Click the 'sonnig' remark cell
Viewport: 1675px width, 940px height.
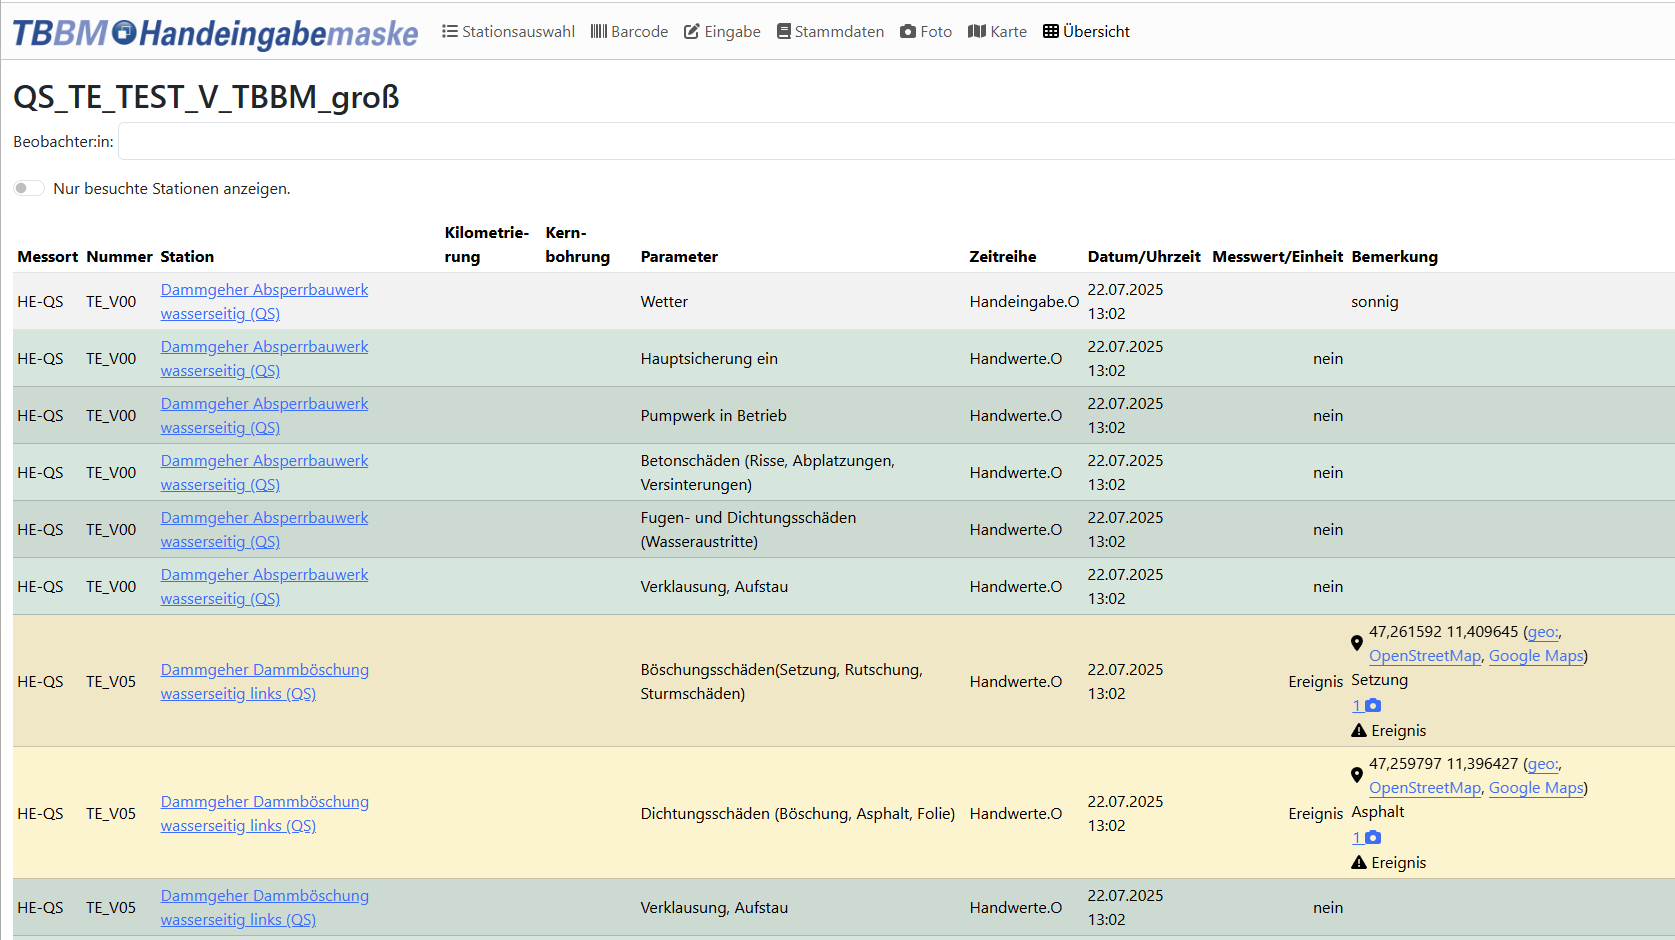coord(1375,301)
